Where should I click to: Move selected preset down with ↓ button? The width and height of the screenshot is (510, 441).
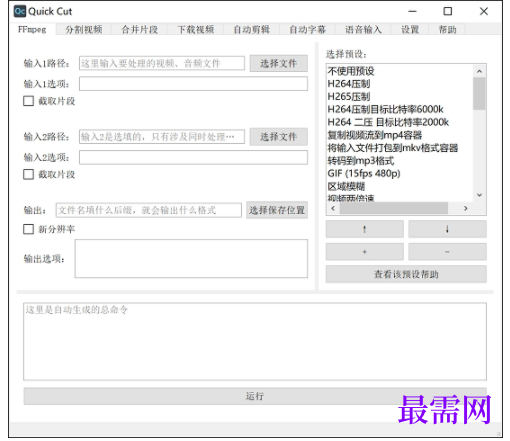(447, 229)
